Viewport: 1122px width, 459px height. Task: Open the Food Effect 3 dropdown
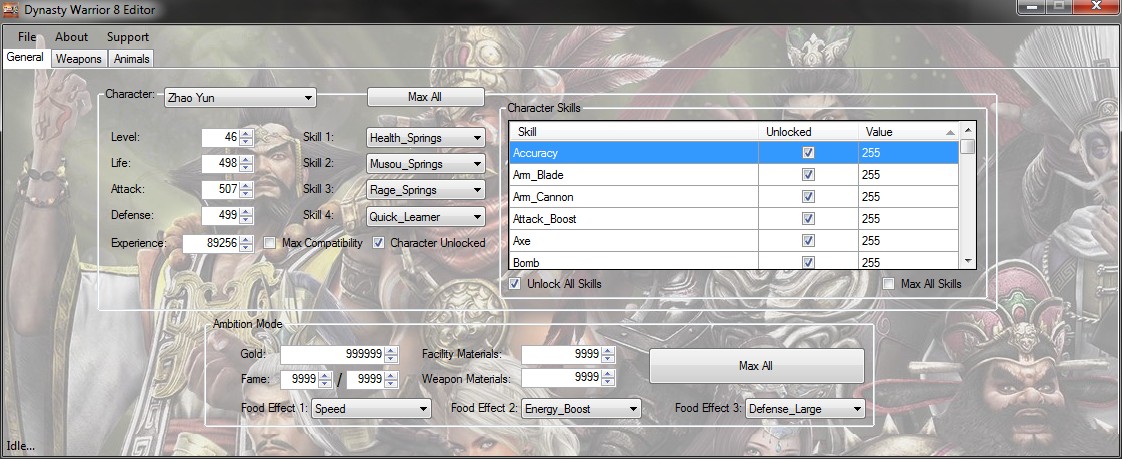click(805, 408)
